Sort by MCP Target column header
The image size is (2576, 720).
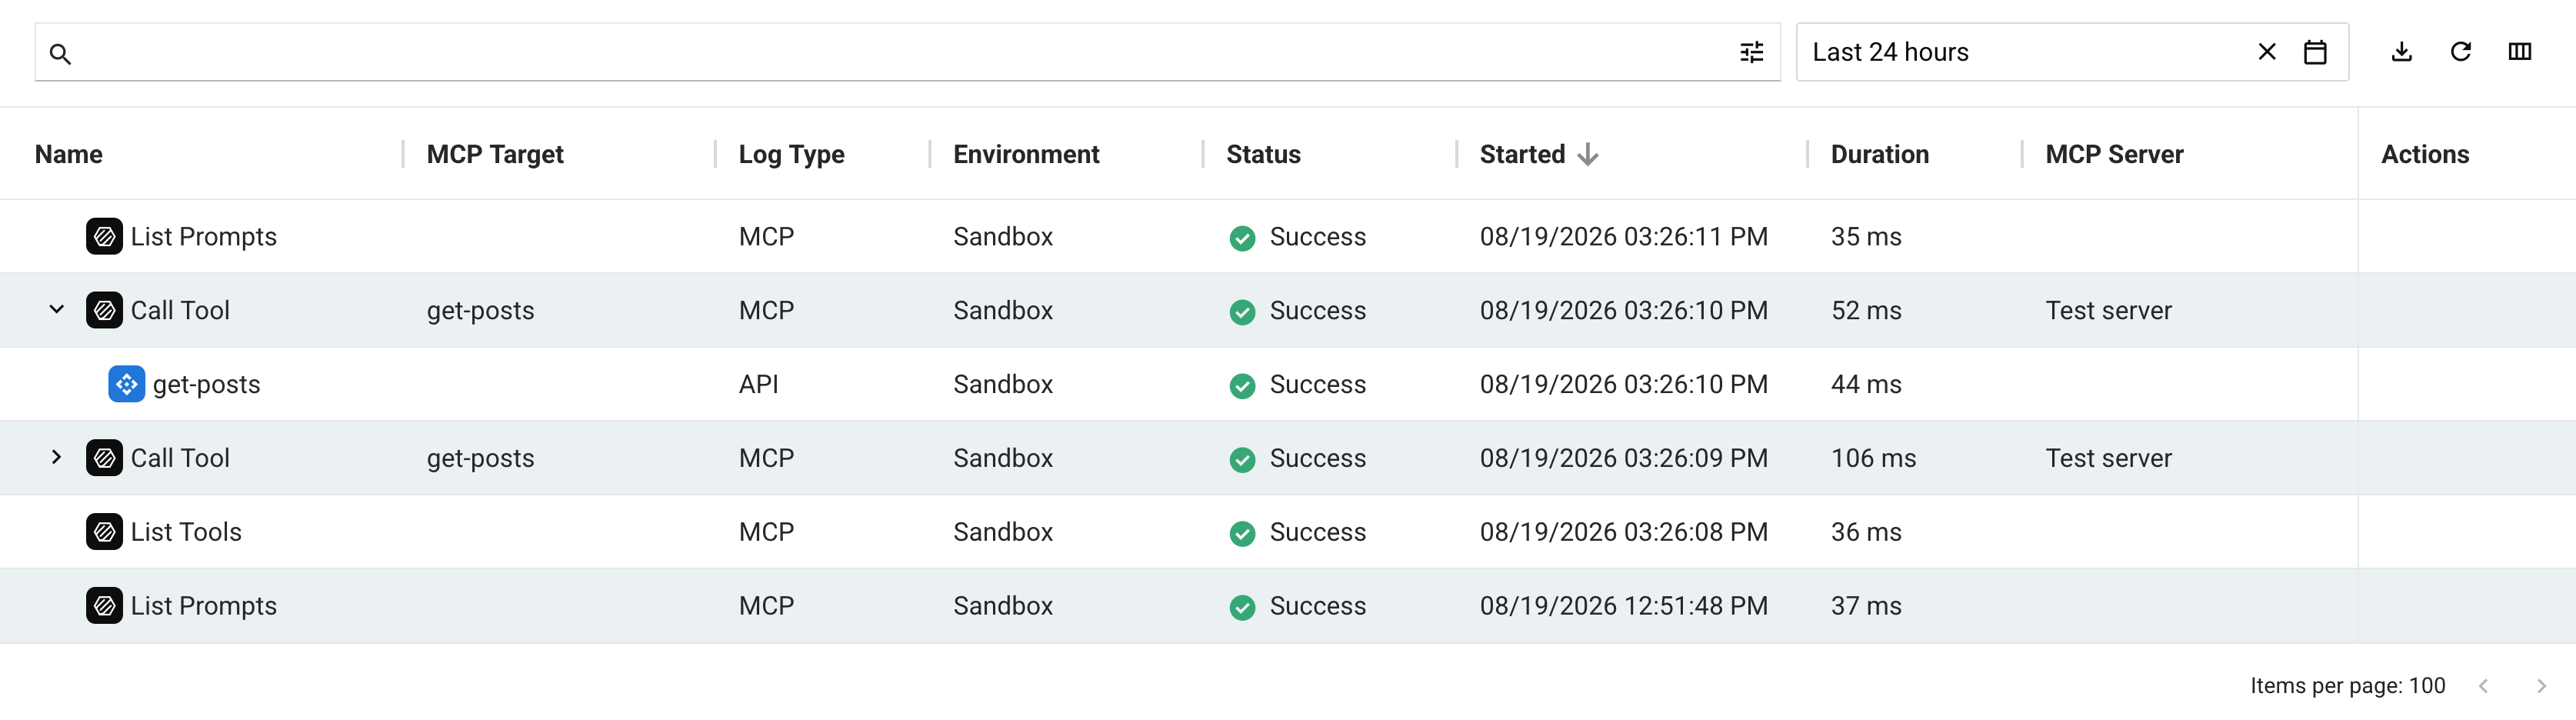(x=495, y=155)
